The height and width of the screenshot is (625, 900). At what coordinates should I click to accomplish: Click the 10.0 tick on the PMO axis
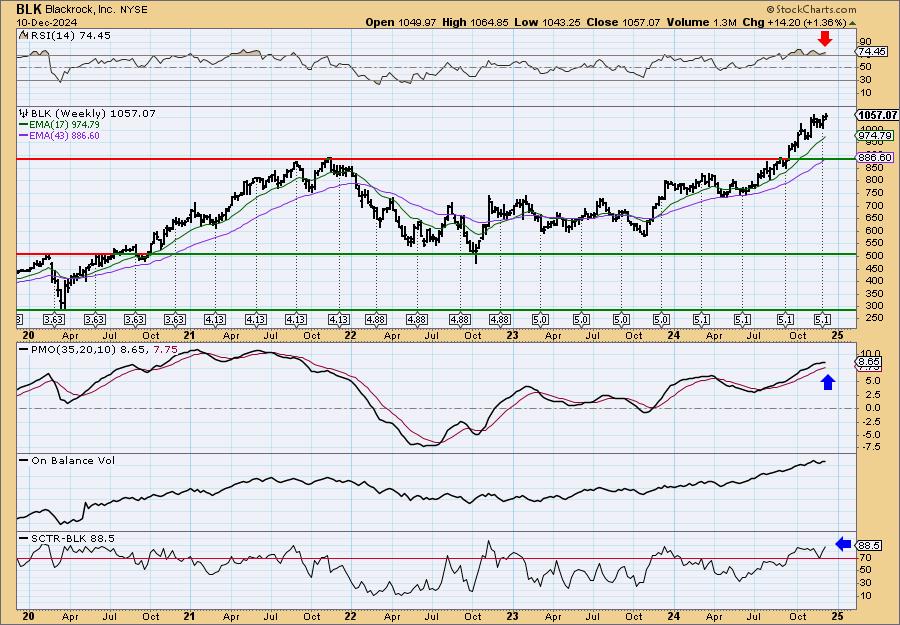871,354
